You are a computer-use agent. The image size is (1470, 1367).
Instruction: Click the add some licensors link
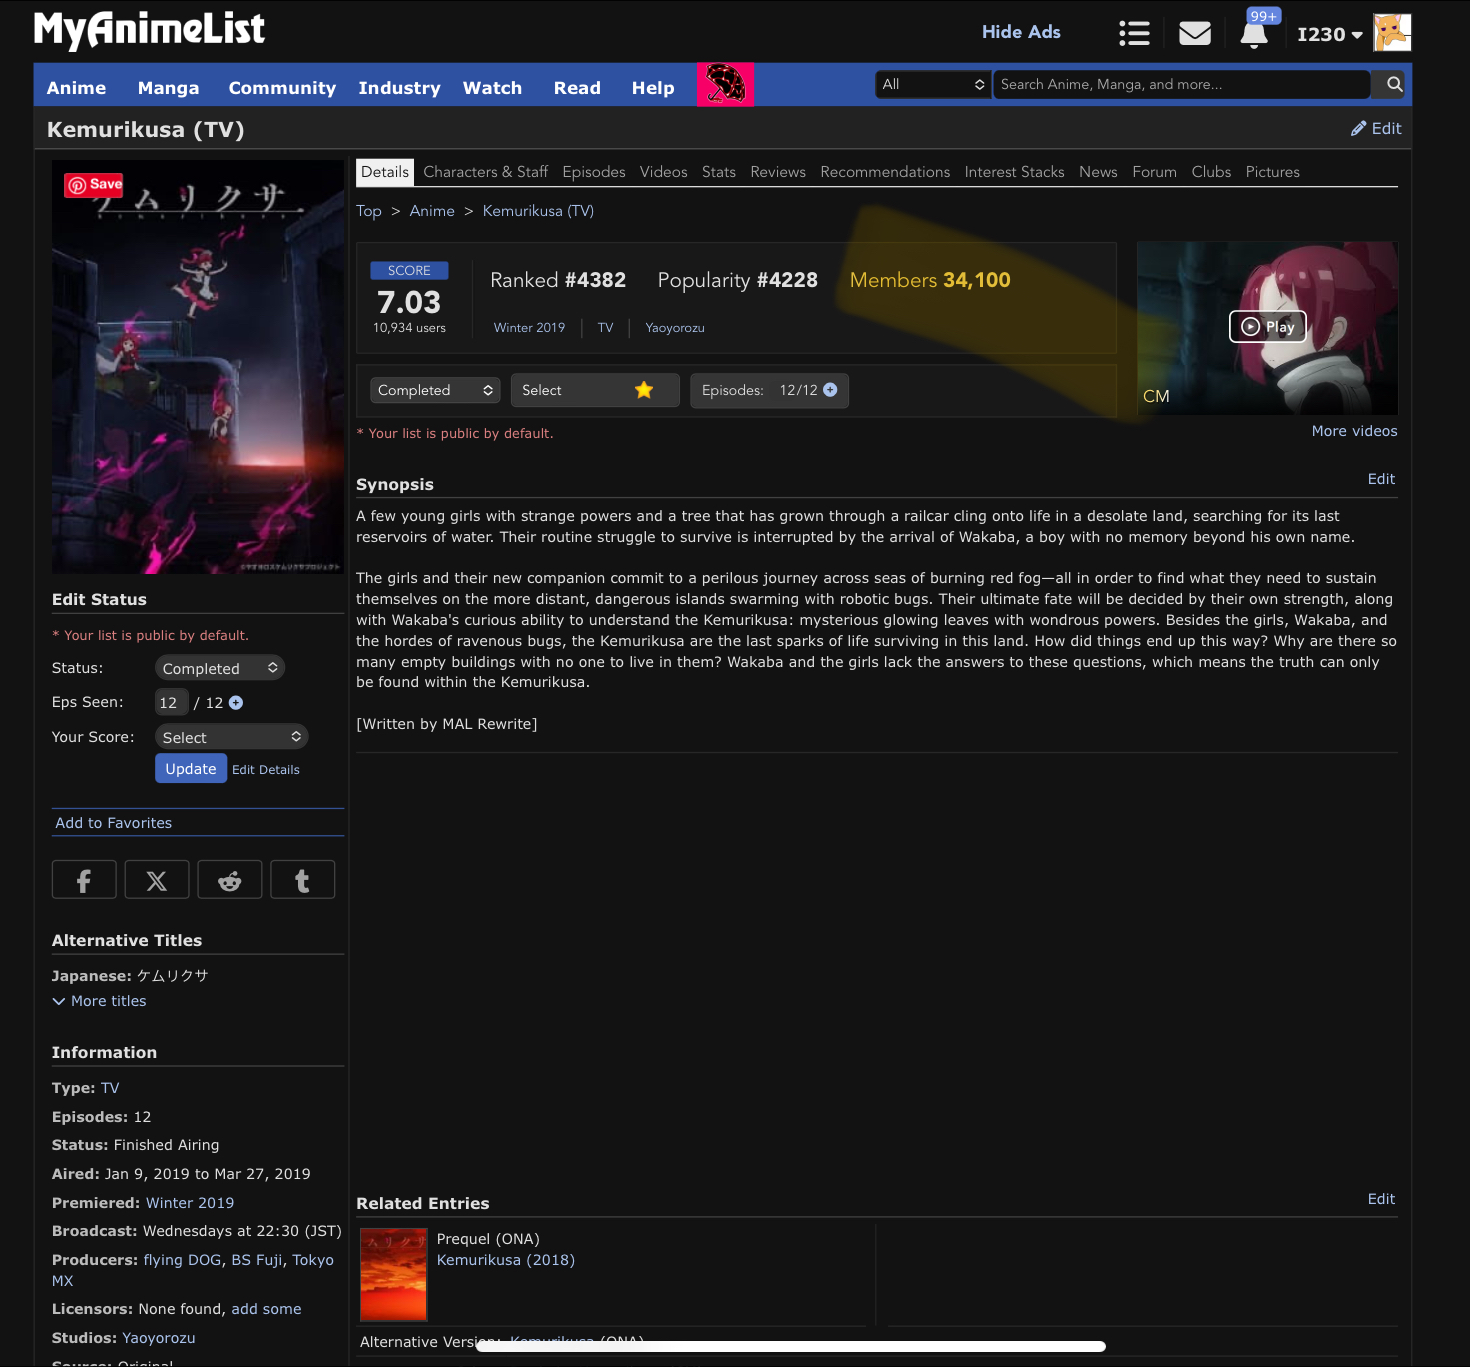(x=266, y=1309)
